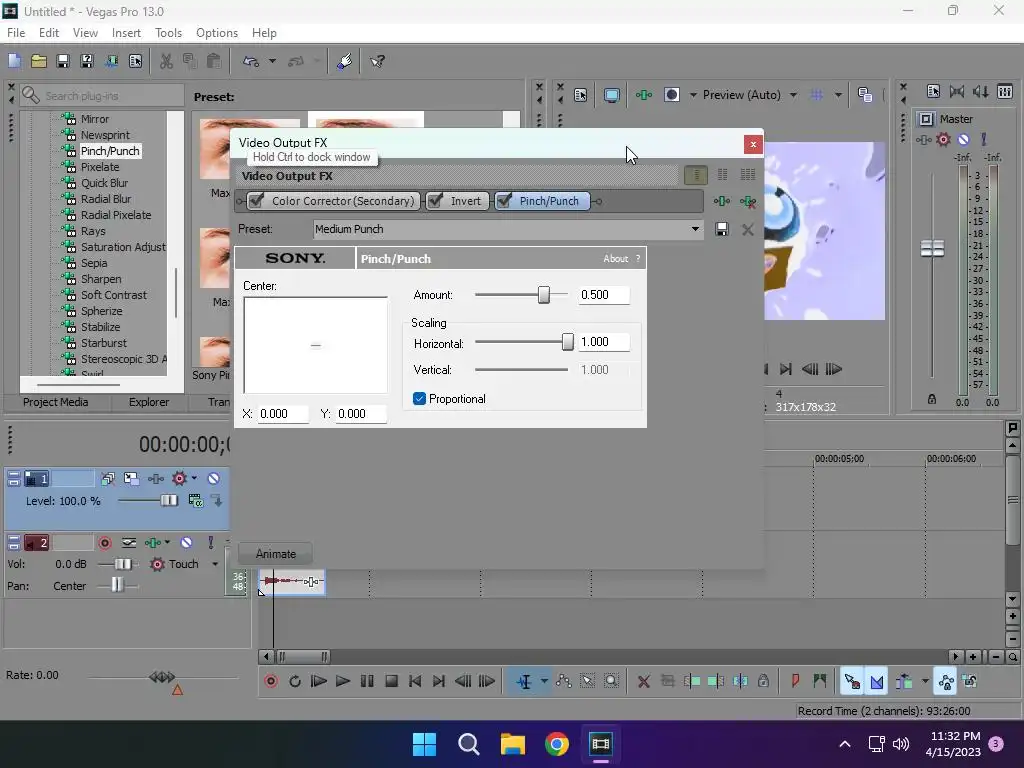This screenshot has height=768, width=1024.
Task: Mute video track 1
Action: click(x=214, y=479)
